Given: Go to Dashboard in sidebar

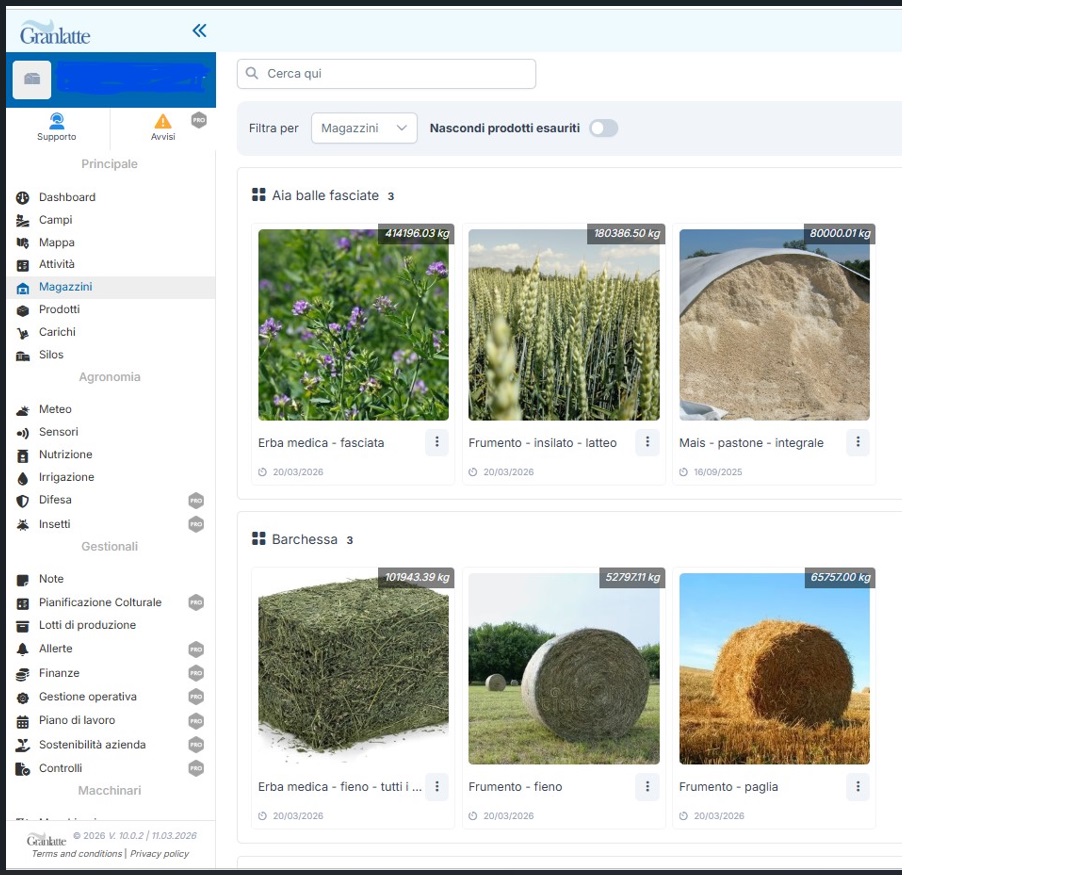Looking at the screenshot, I should pos(67,198).
